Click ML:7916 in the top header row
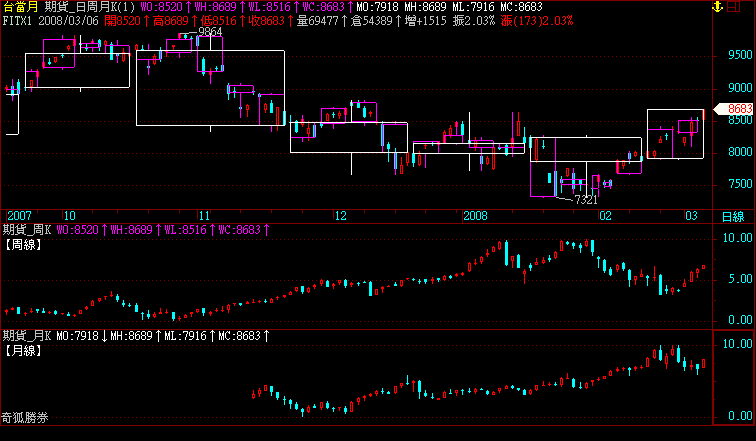756x441 pixels. click(x=473, y=7)
